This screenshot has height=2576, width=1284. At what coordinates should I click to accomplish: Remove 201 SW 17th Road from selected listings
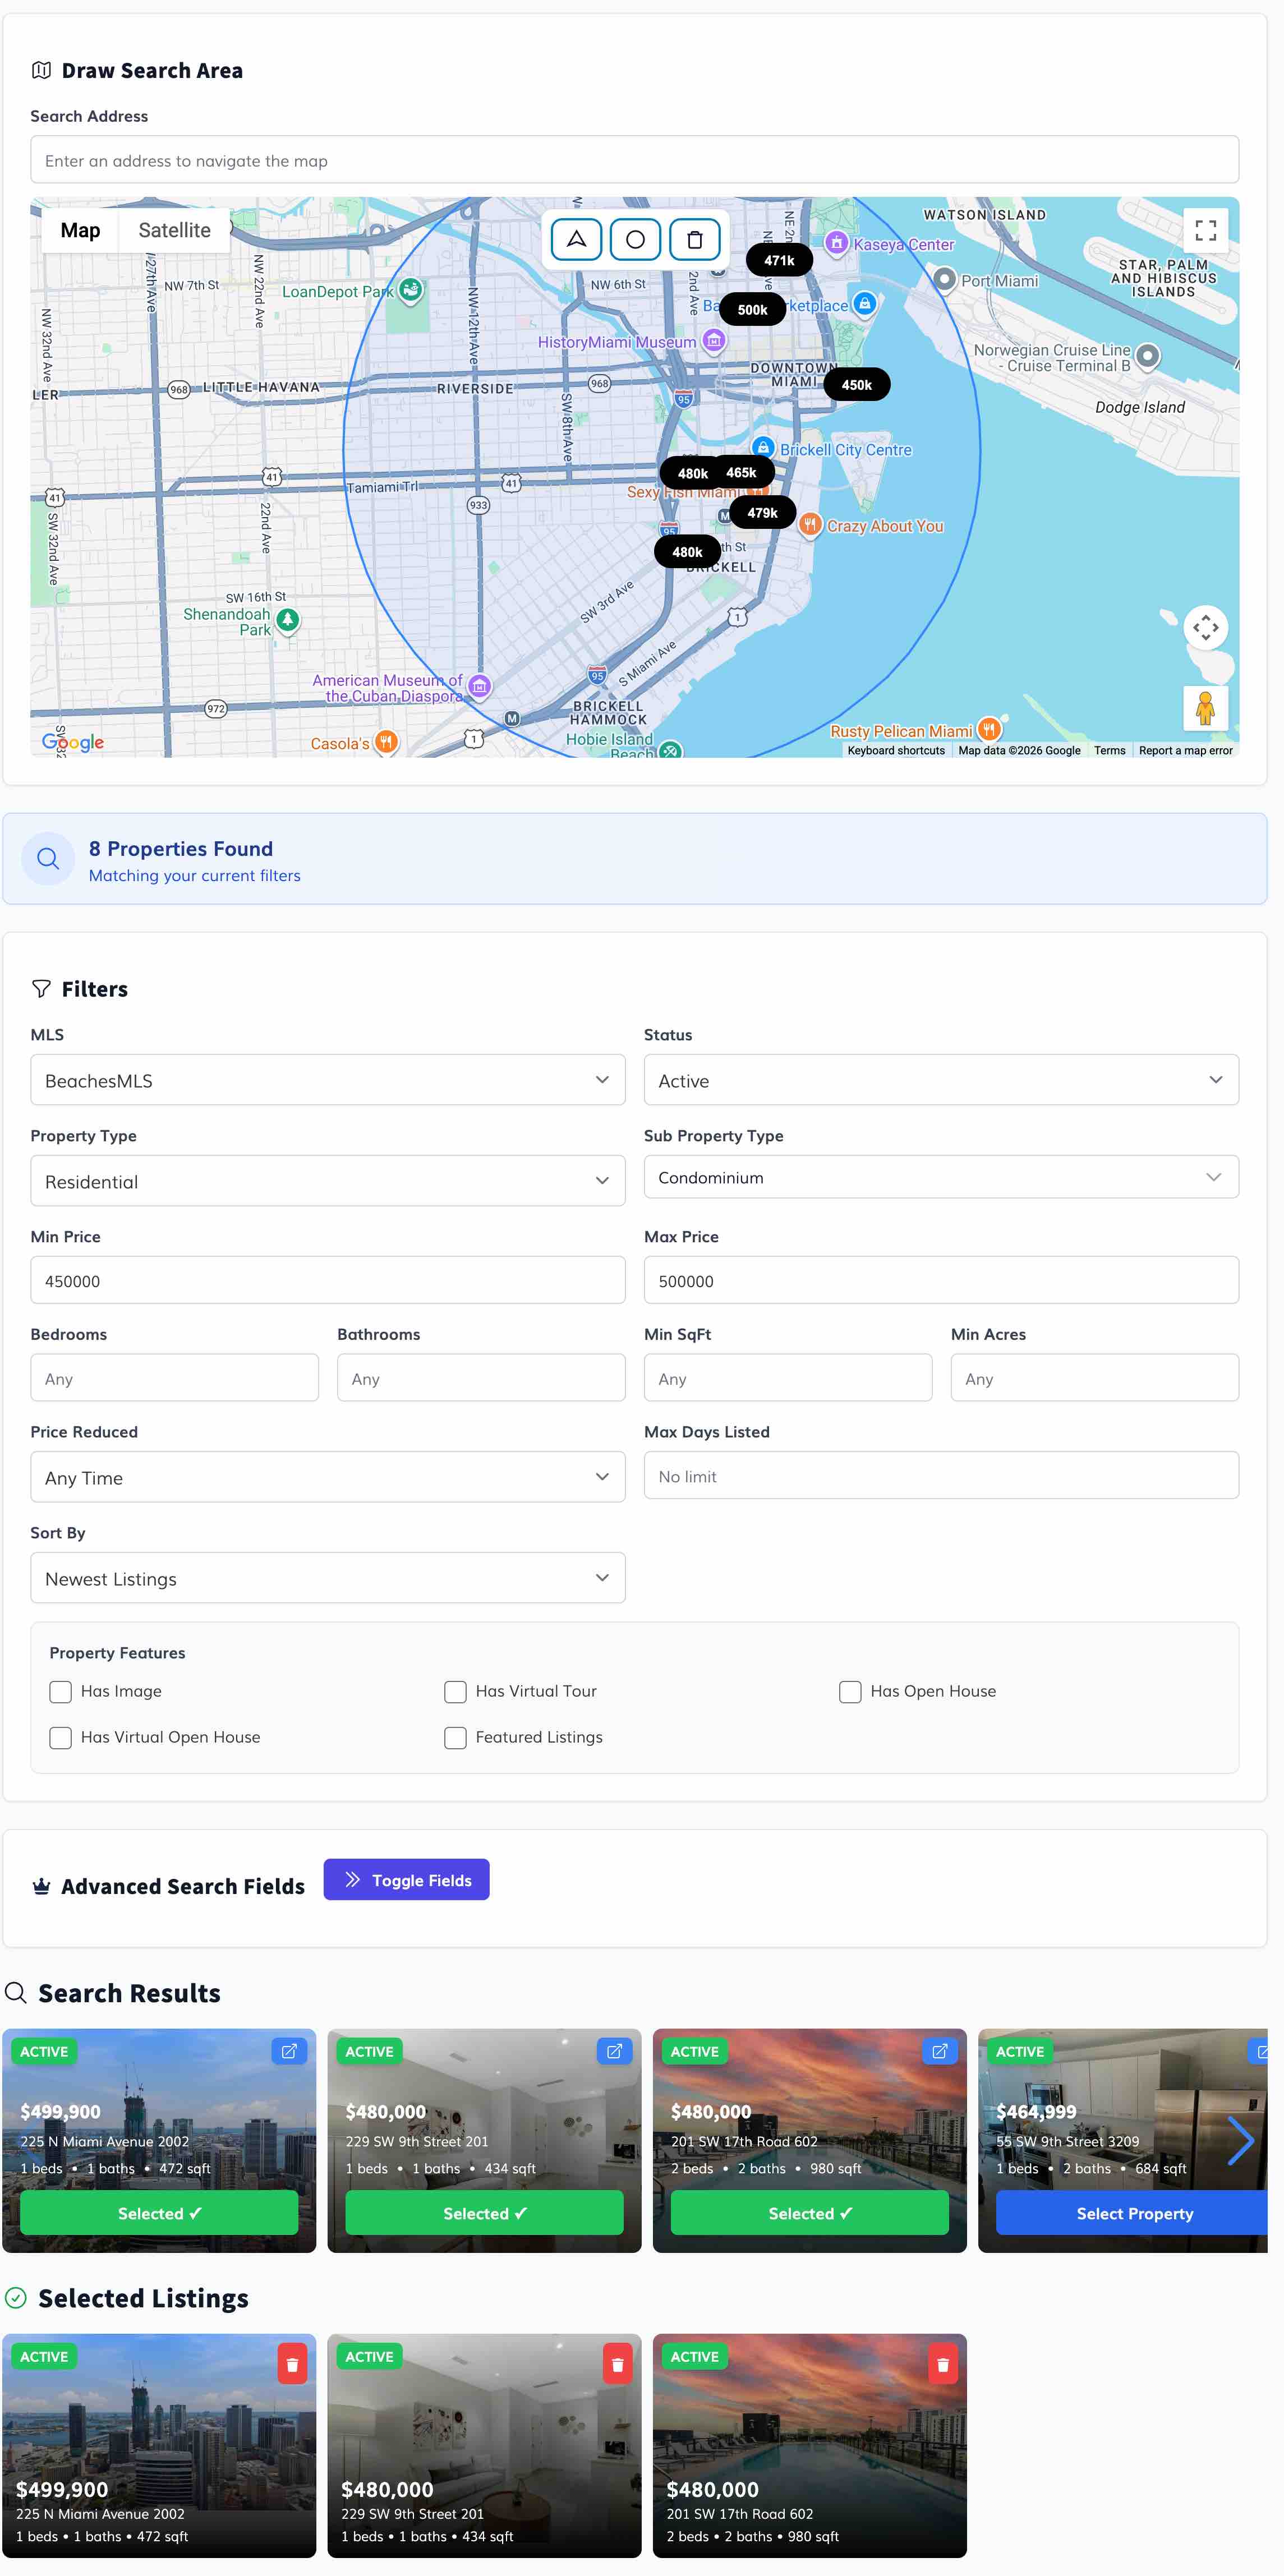(942, 2364)
